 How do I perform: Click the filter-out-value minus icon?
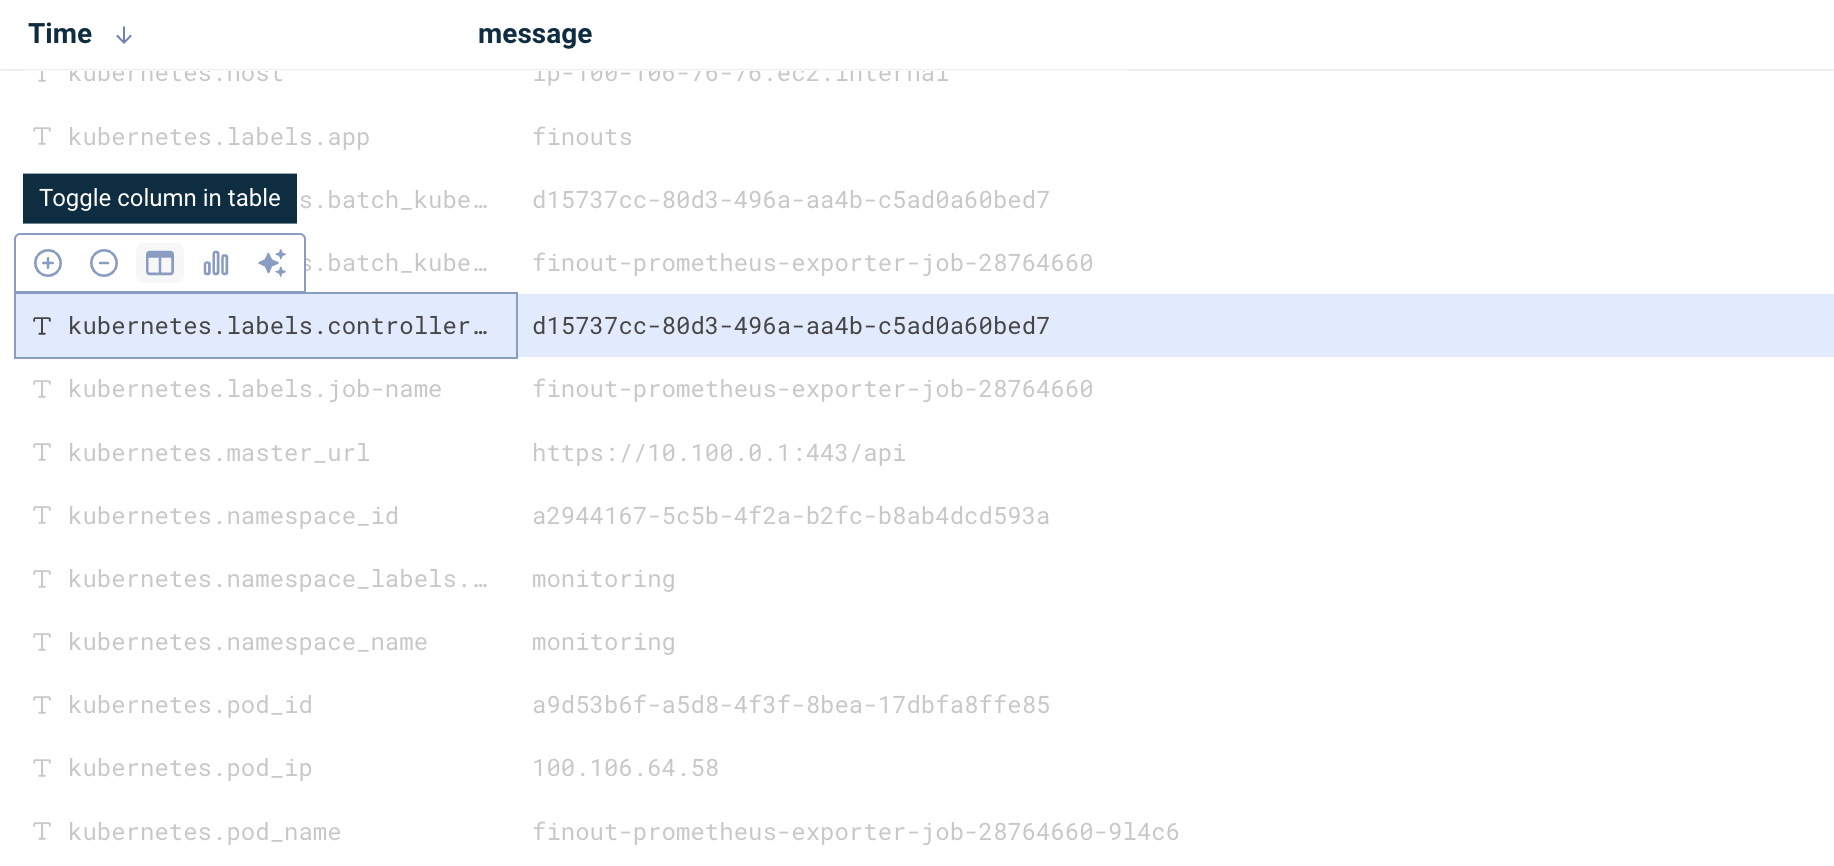point(104,263)
